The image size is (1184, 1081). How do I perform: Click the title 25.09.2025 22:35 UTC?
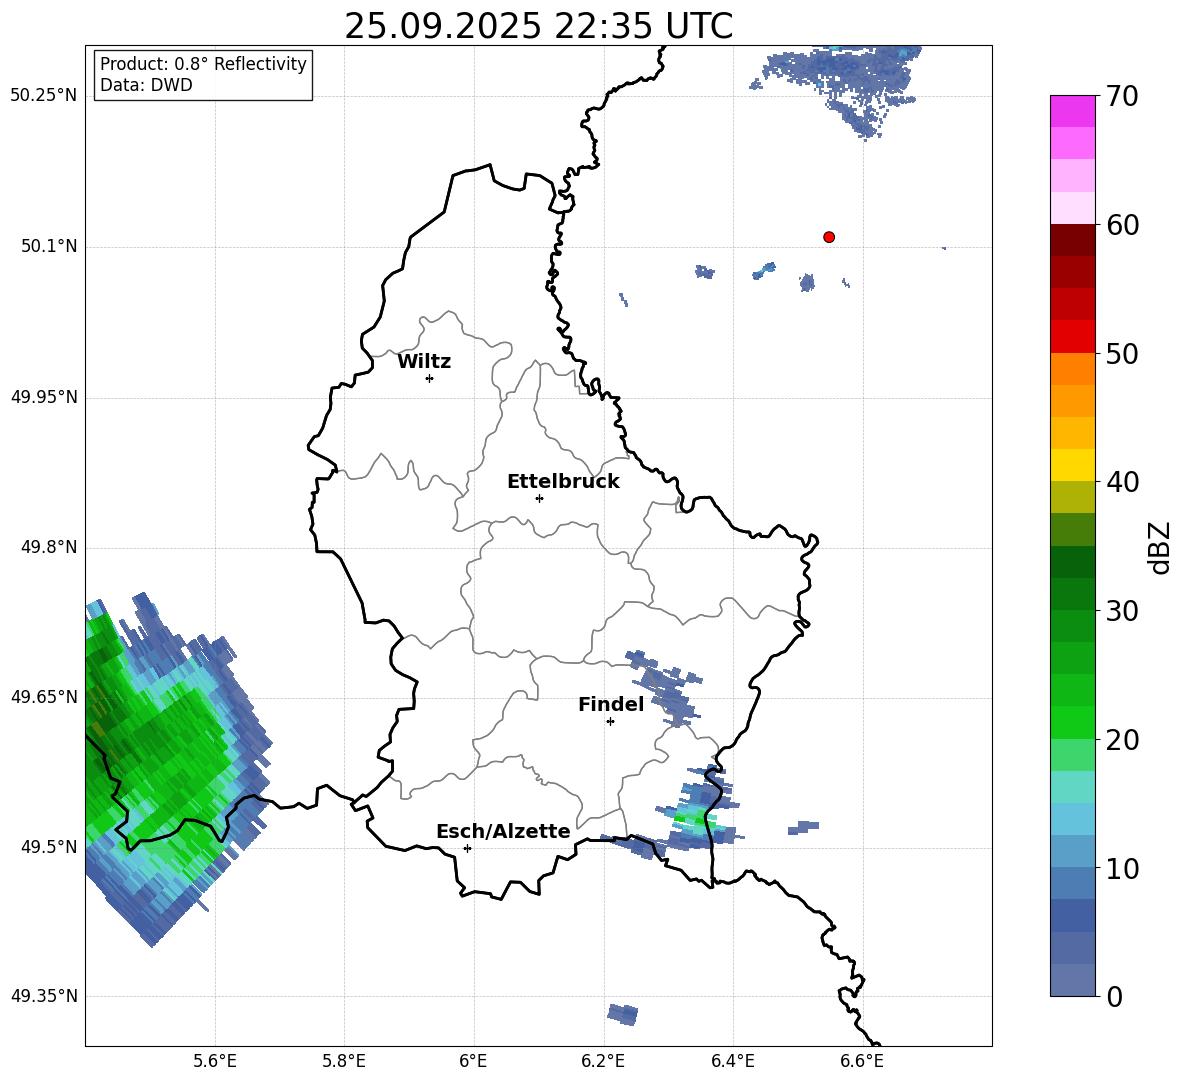point(538,26)
